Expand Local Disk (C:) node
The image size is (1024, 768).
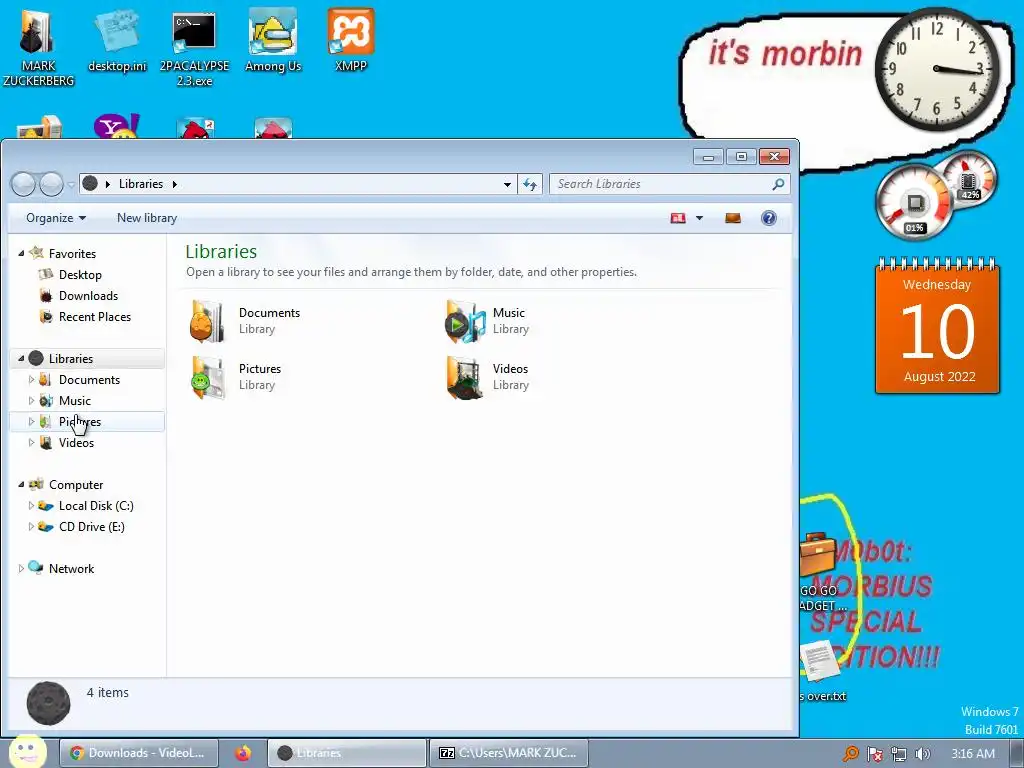31,505
